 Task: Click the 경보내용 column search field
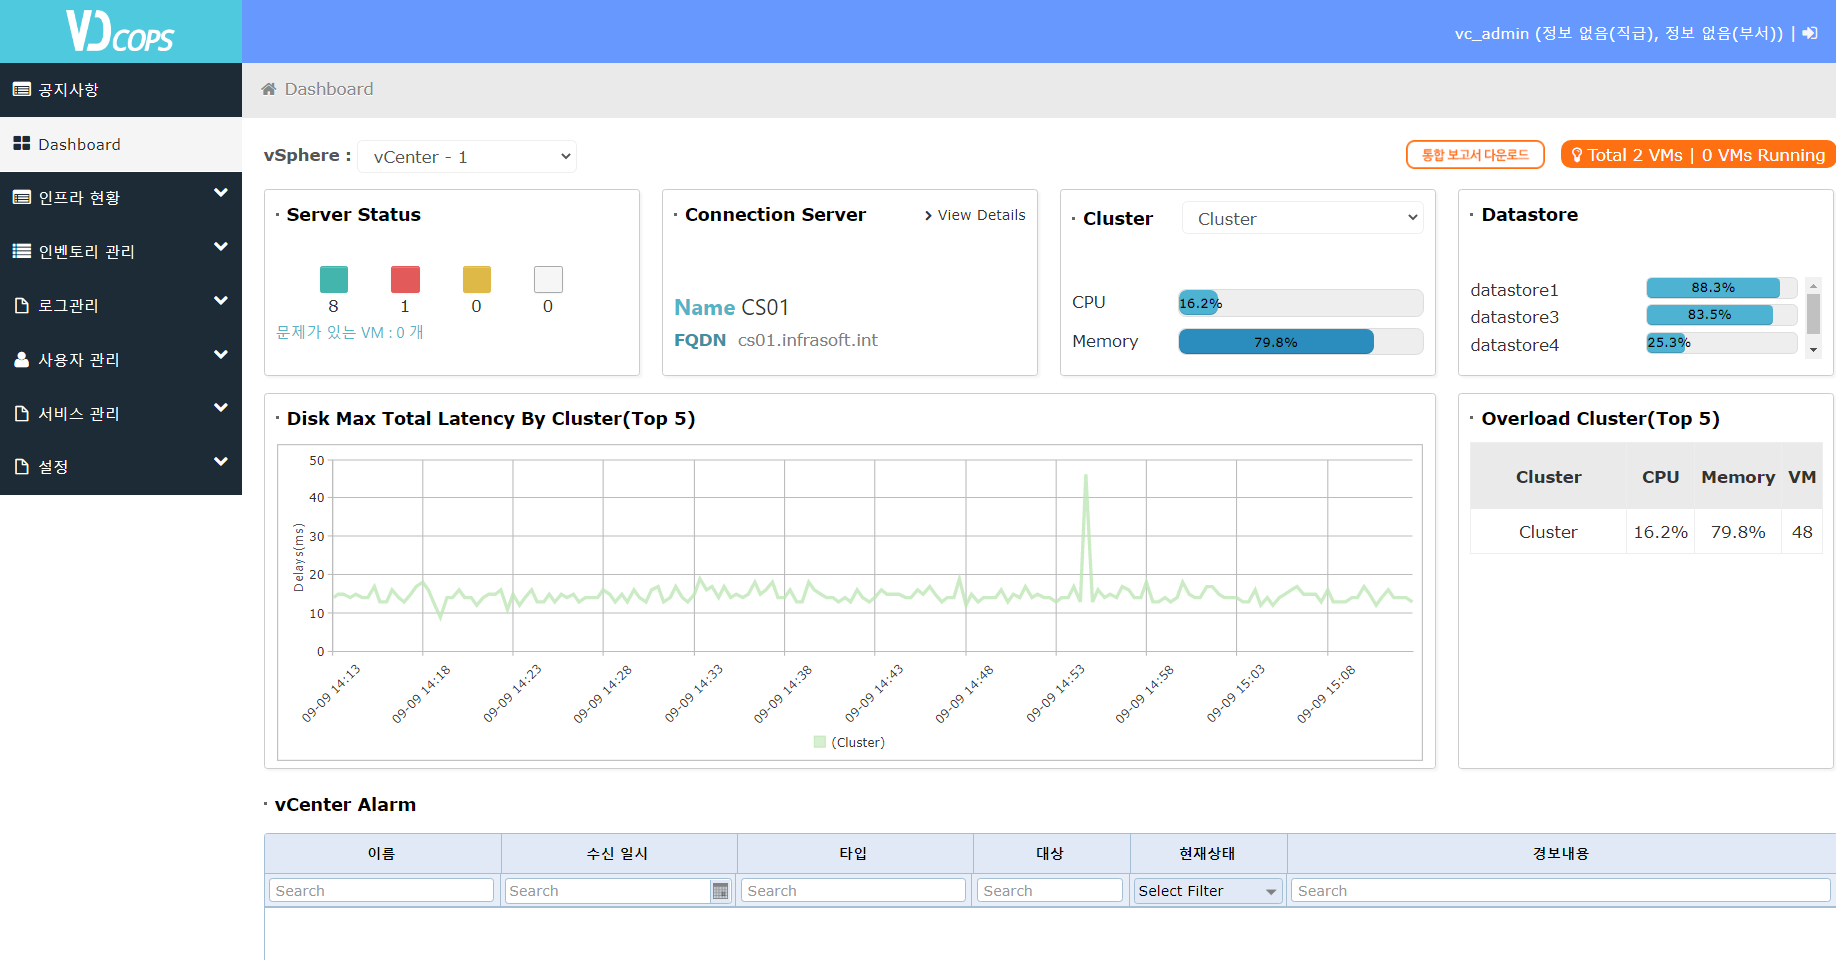[x=1561, y=891]
